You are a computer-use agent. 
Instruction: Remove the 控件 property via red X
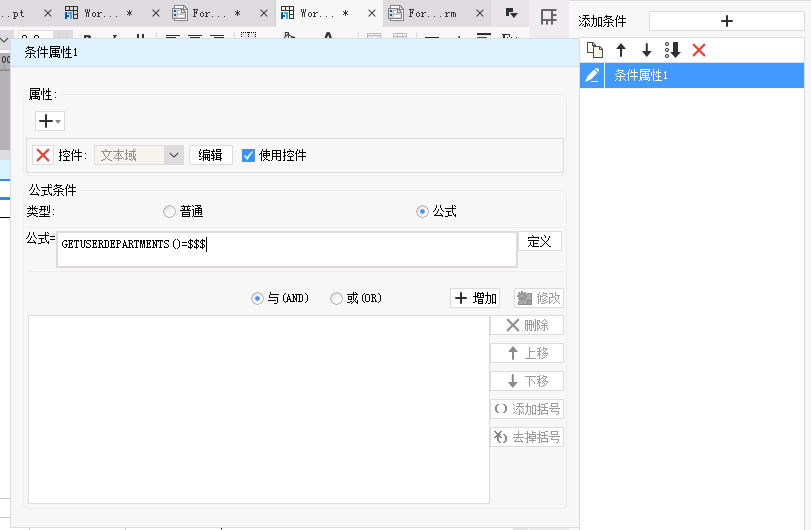[x=43, y=155]
